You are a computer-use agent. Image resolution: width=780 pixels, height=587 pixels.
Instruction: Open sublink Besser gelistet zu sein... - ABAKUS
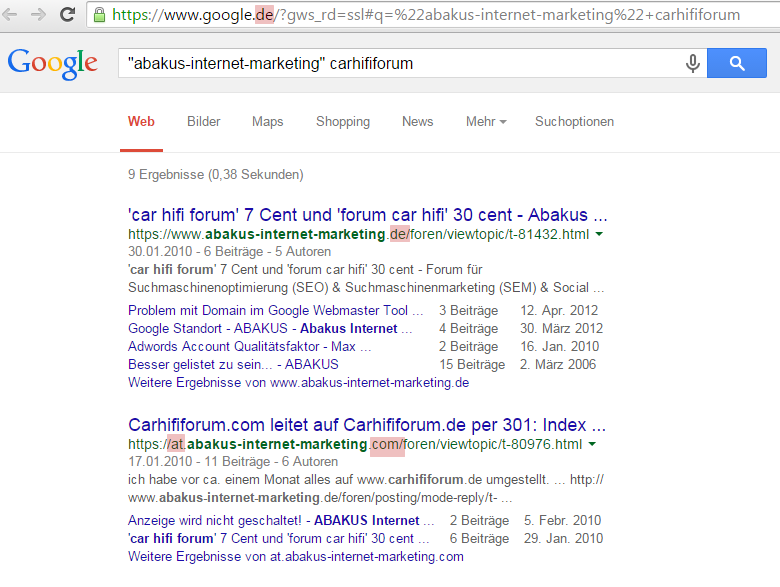click(x=233, y=364)
